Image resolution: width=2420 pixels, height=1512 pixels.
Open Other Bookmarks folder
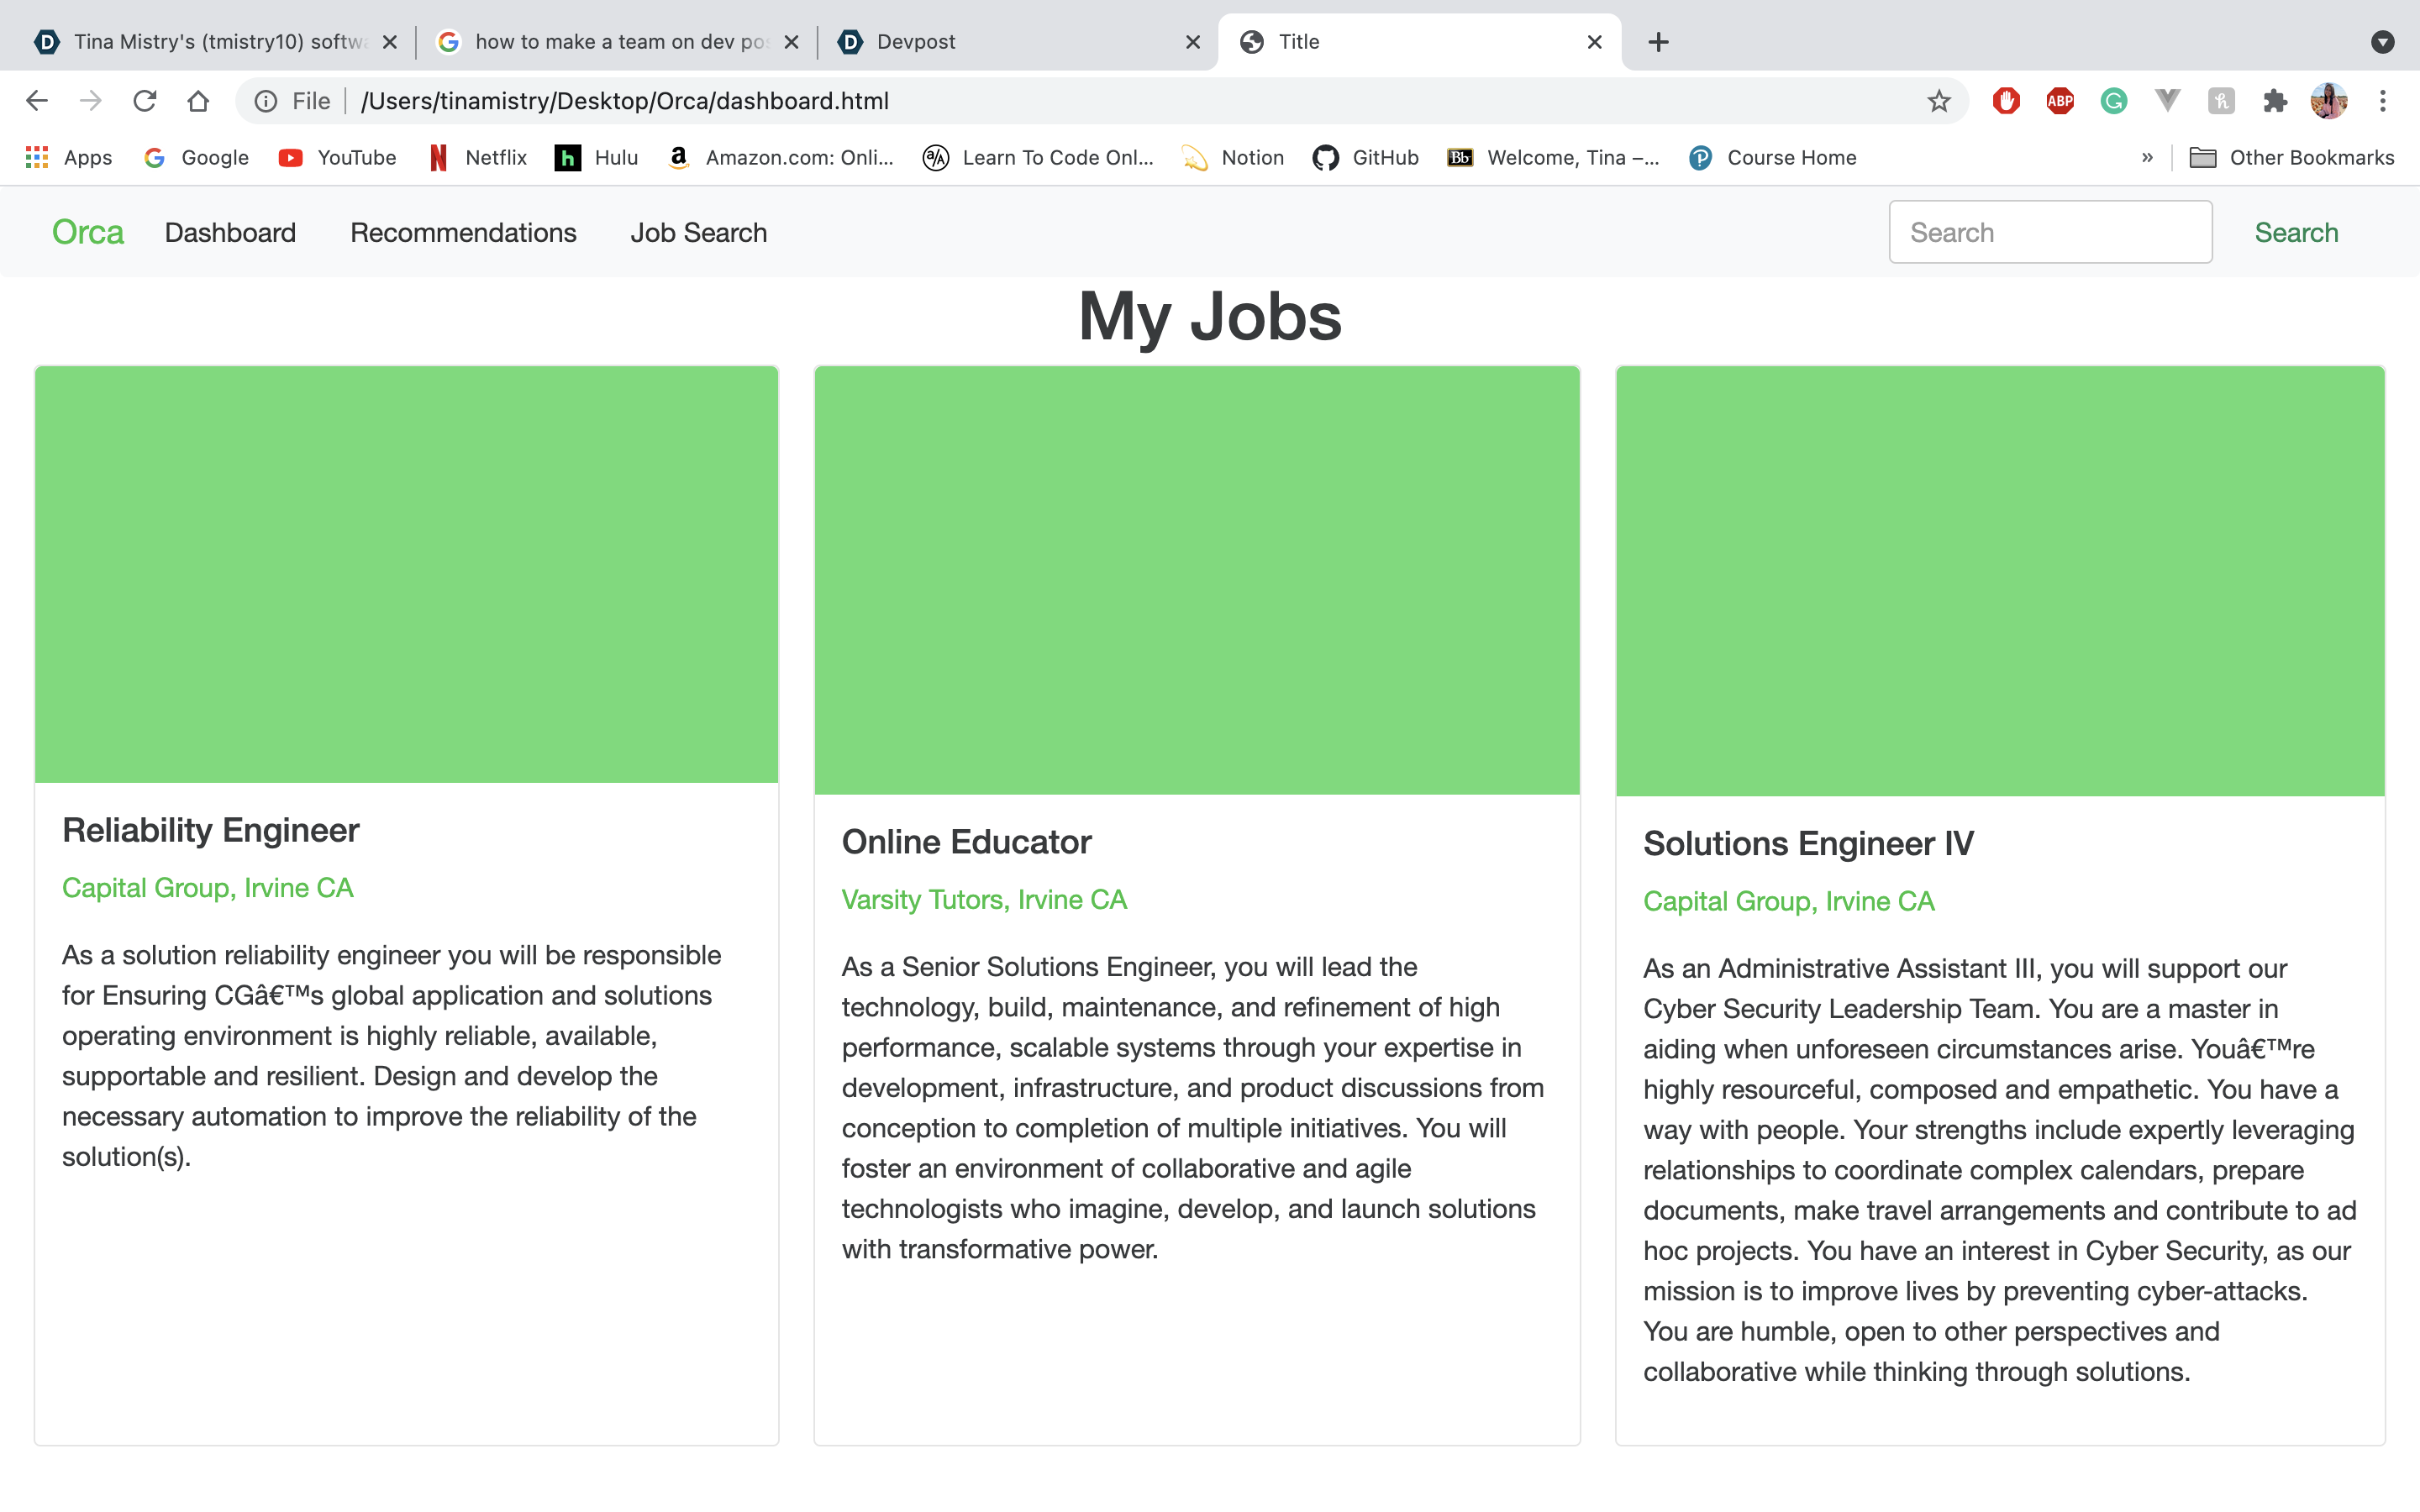[x=2292, y=157]
